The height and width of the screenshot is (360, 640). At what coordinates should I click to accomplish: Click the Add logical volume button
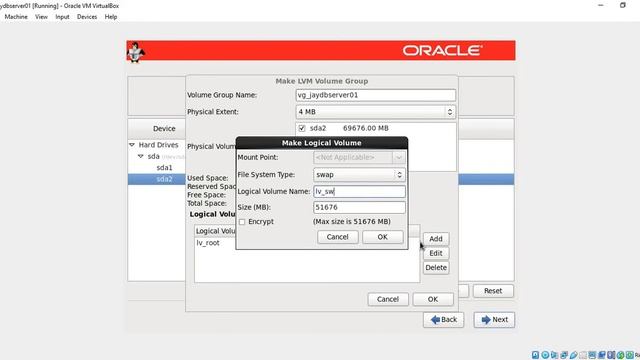click(x=436, y=239)
